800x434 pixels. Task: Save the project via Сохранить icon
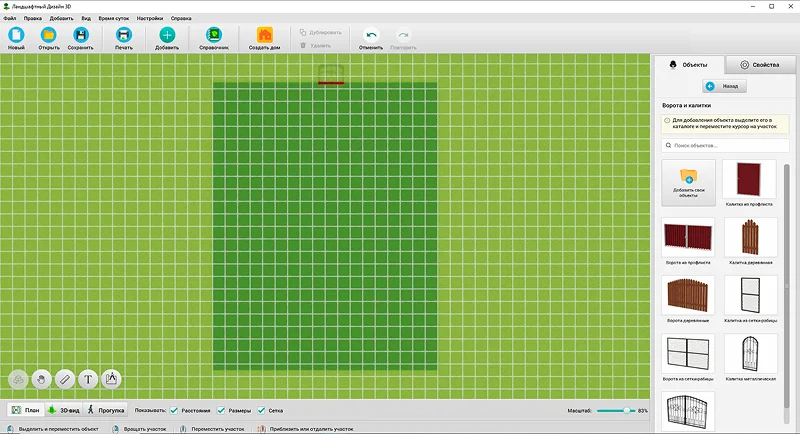[81, 35]
